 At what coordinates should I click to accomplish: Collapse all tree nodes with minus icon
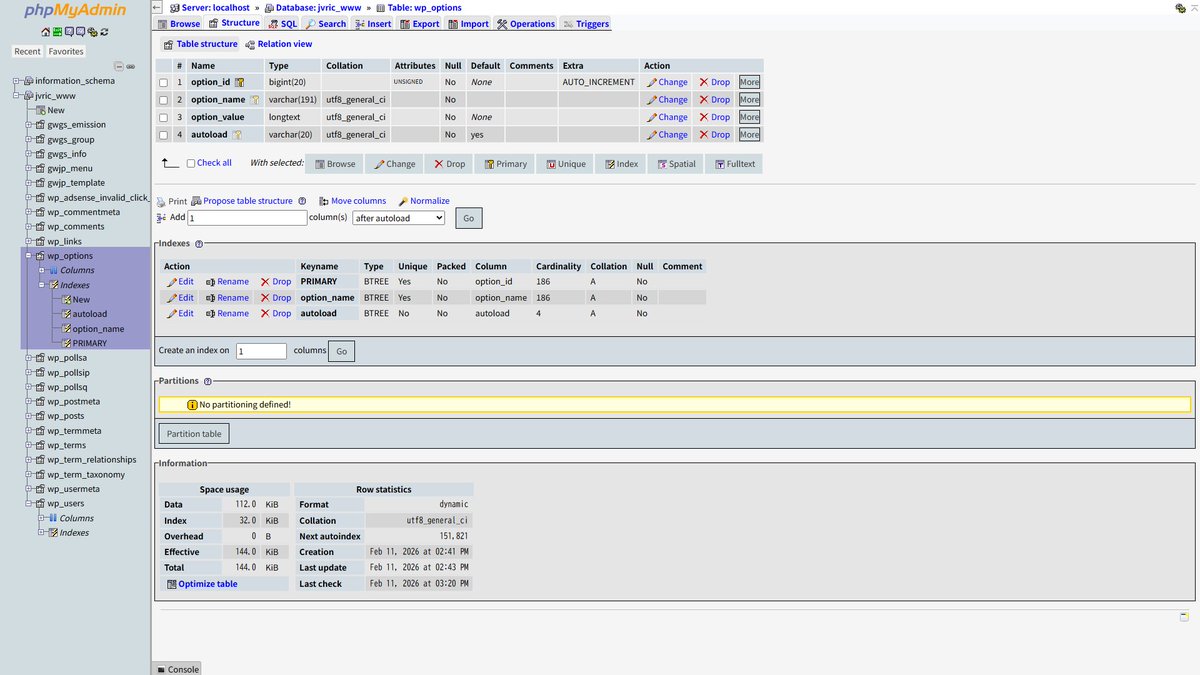click(119, 66)
